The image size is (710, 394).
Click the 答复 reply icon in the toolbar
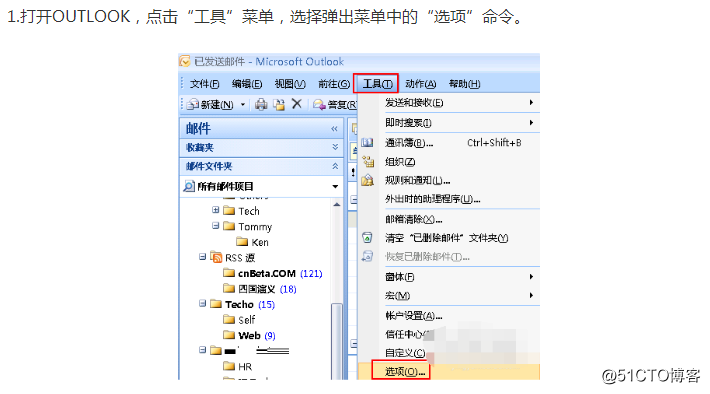pyautogui.click(x=319, y=105)
